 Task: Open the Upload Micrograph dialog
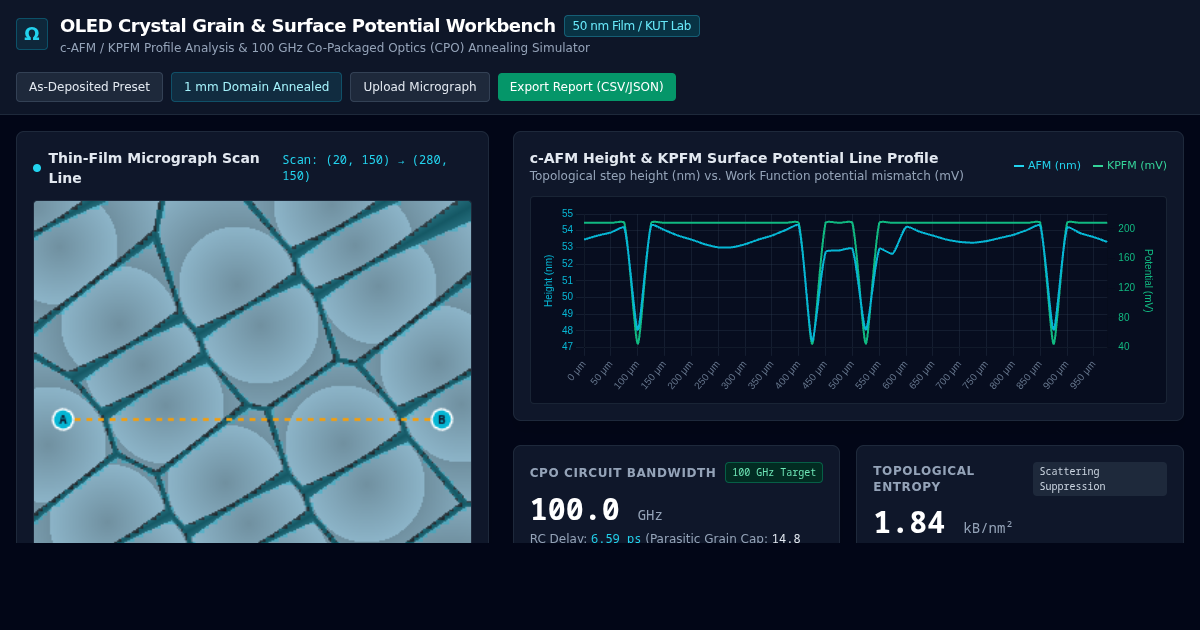pyautogui.click(x=420, y=87)
